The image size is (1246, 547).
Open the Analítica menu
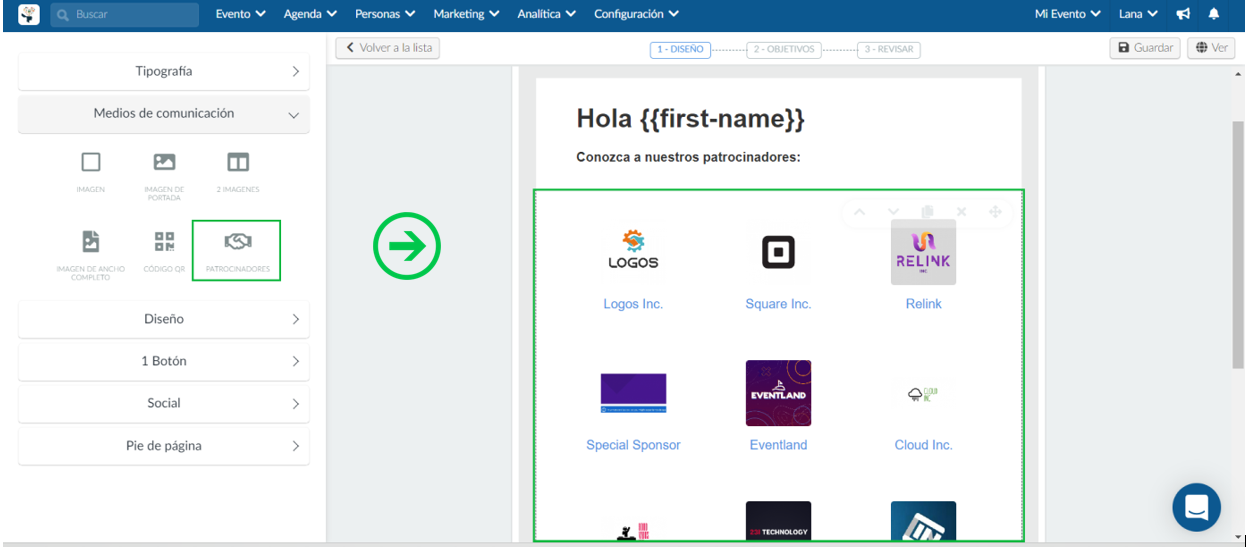click(x=547, y=15)
